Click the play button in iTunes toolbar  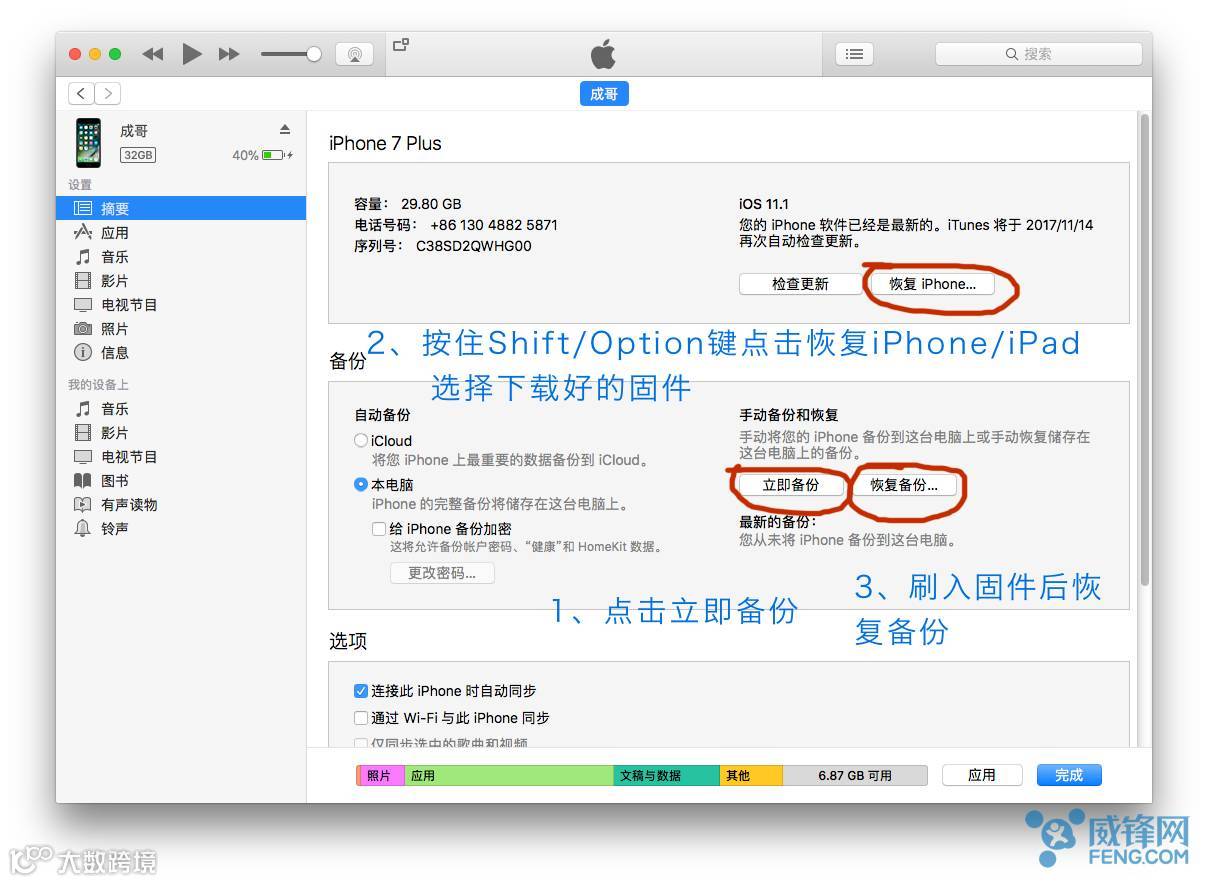point(192,54)
